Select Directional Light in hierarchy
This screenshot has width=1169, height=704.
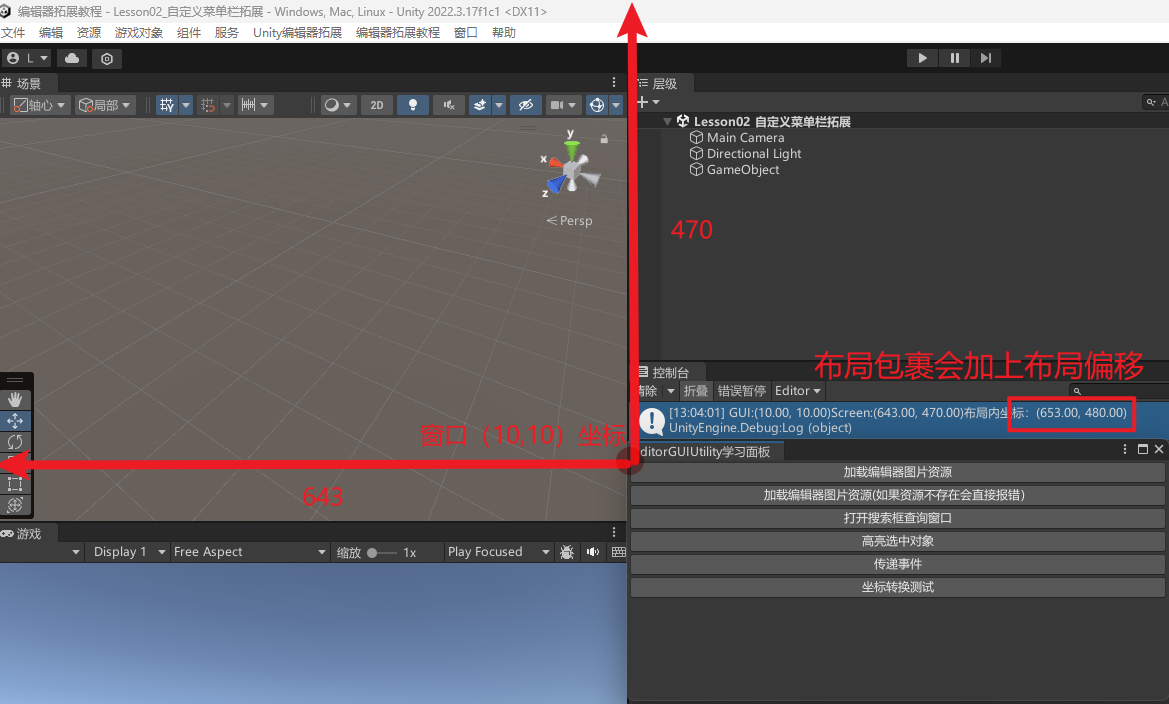click(x=753, y=154)
